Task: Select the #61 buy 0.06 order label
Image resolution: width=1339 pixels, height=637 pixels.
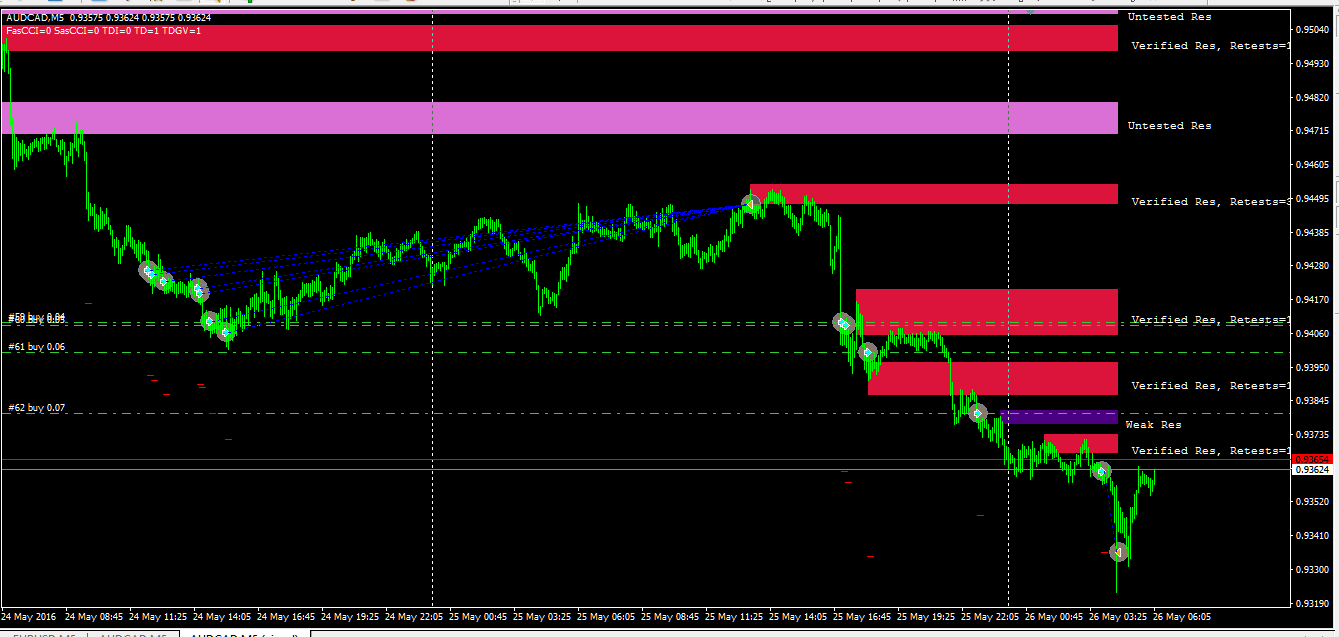Action: point(36,347)
